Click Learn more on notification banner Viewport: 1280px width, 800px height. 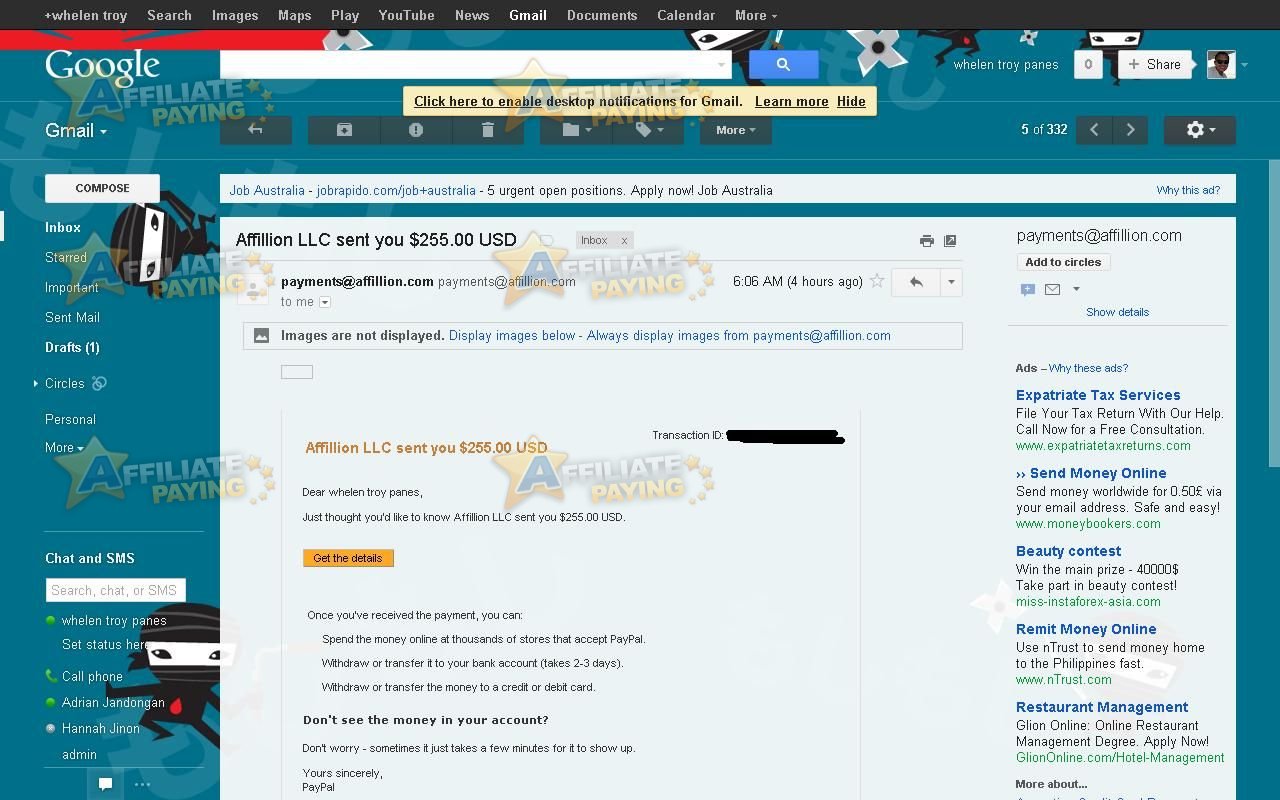coord(792,101)
